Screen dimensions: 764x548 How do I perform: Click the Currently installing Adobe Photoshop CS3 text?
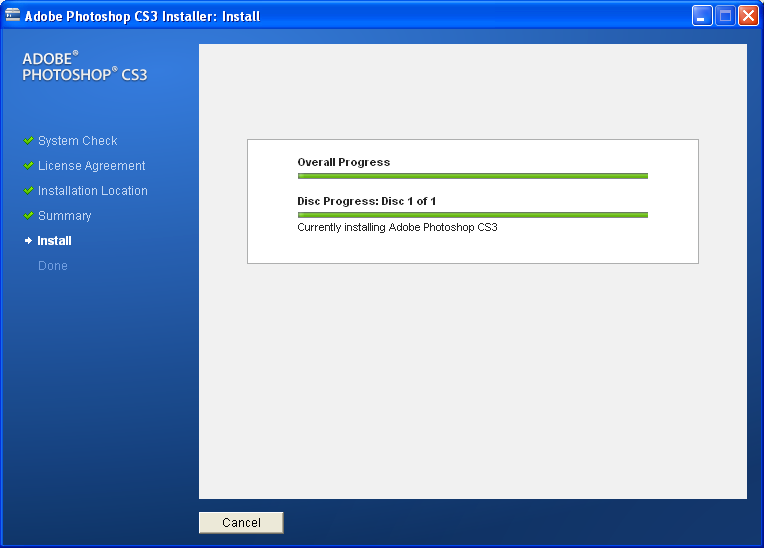pyautogui.click(x=397, y=227)
